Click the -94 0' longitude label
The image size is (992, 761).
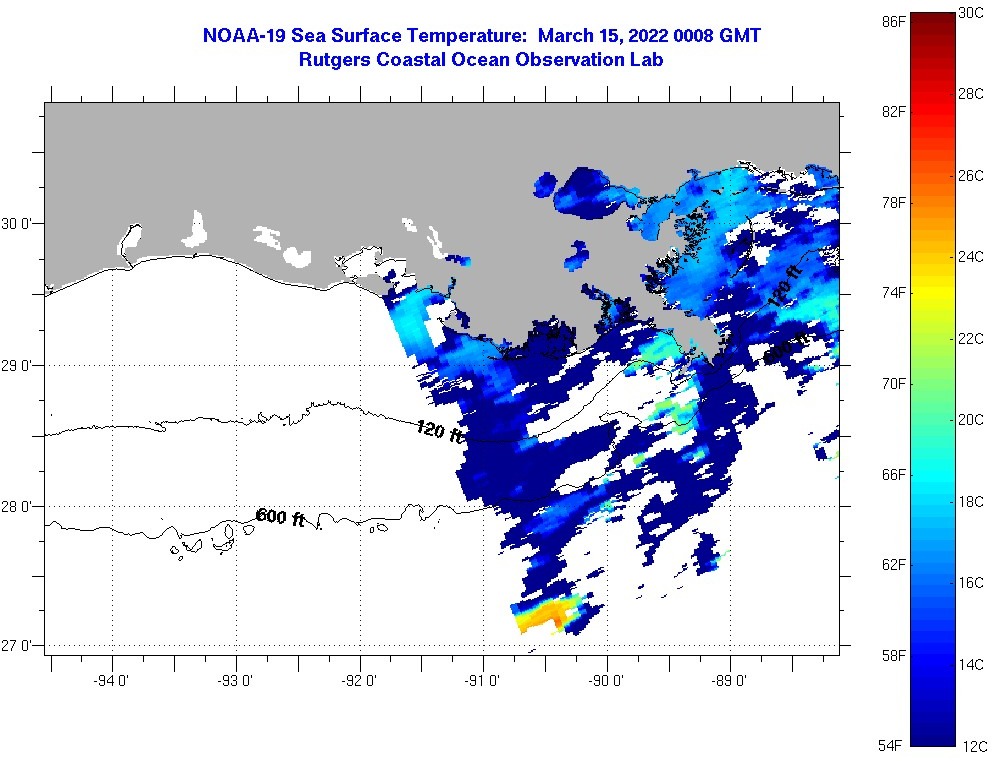point(111,681)
